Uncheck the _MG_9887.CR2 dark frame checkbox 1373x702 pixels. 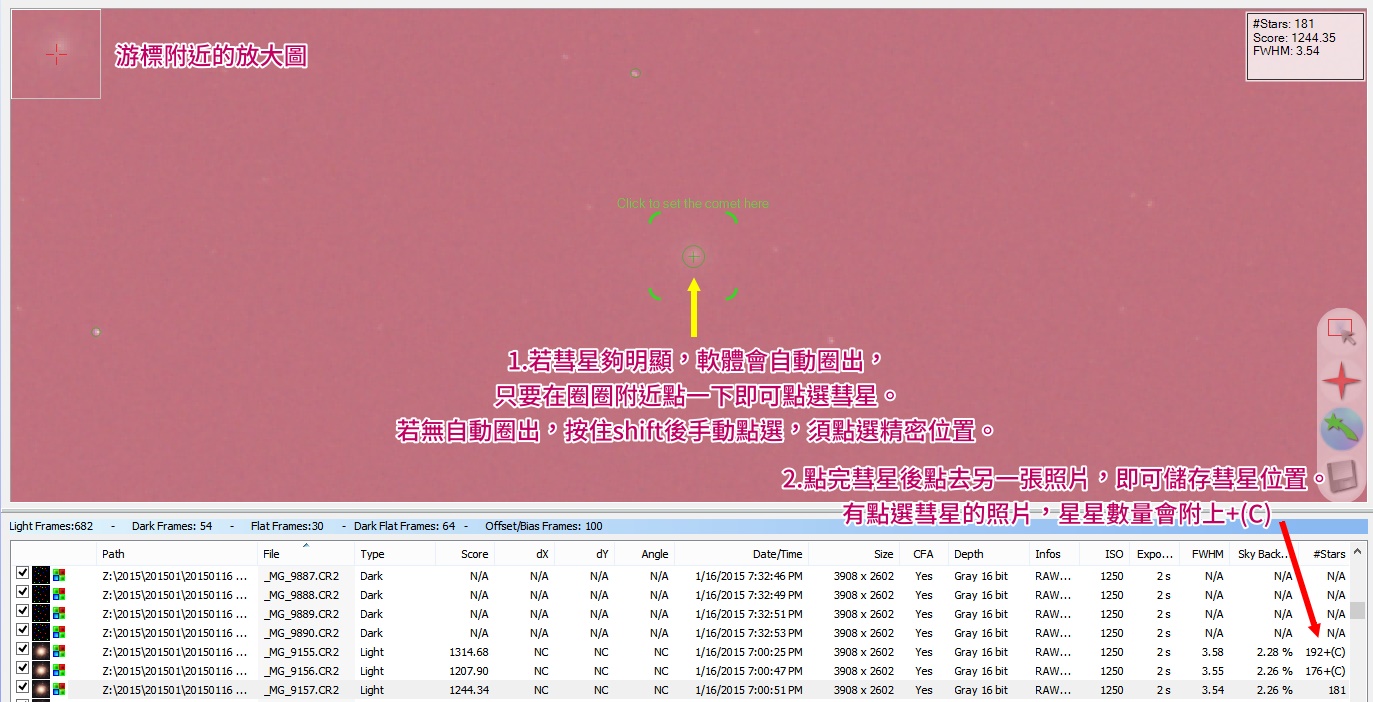click(x=22, y=575)
